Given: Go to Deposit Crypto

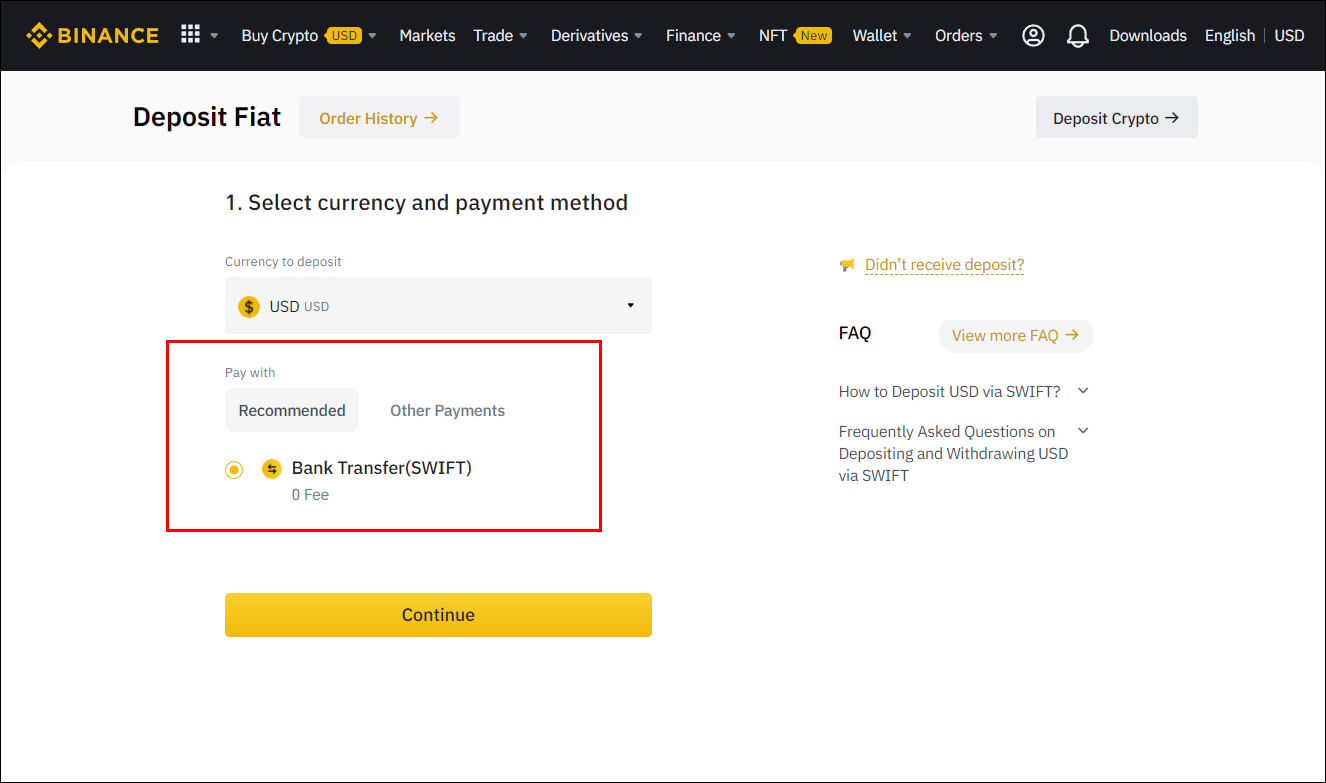Looking at the screenshot, I should pyautogui.click(x=1116, y=118).
